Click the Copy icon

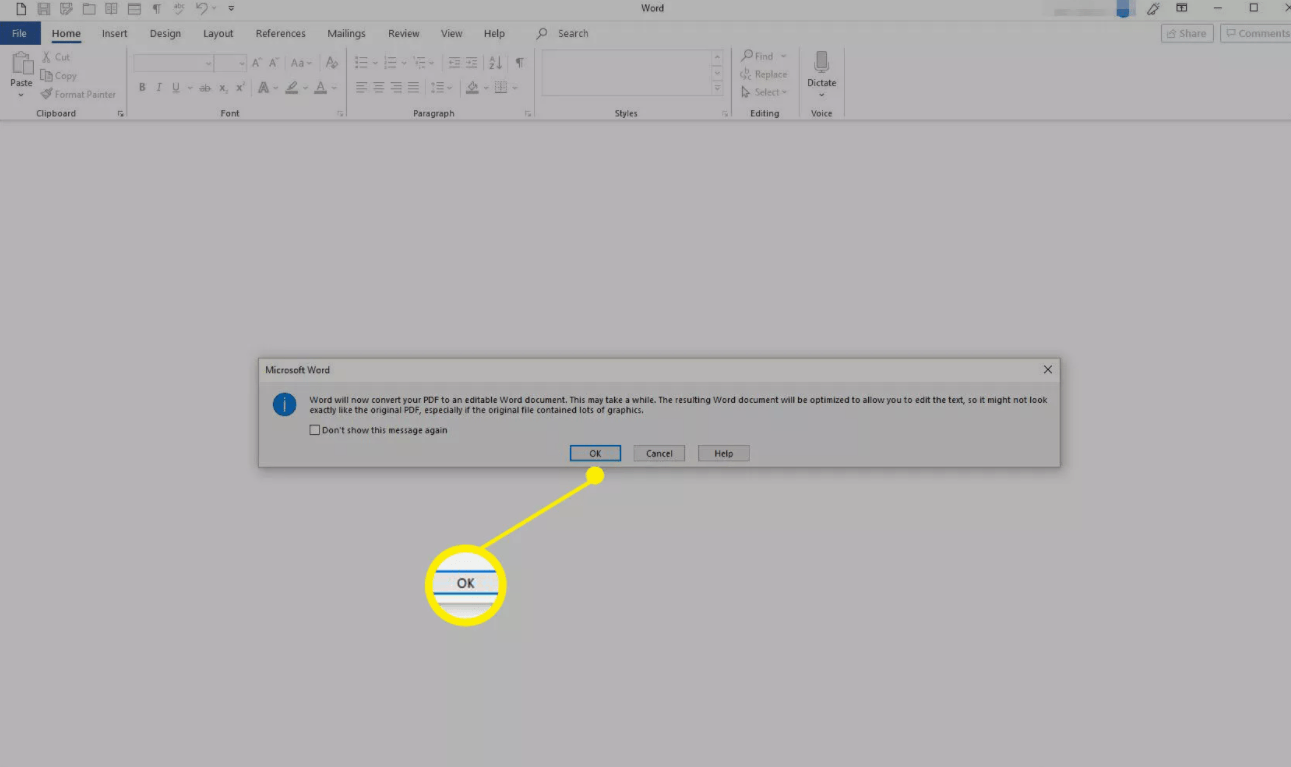pos(46,75)
